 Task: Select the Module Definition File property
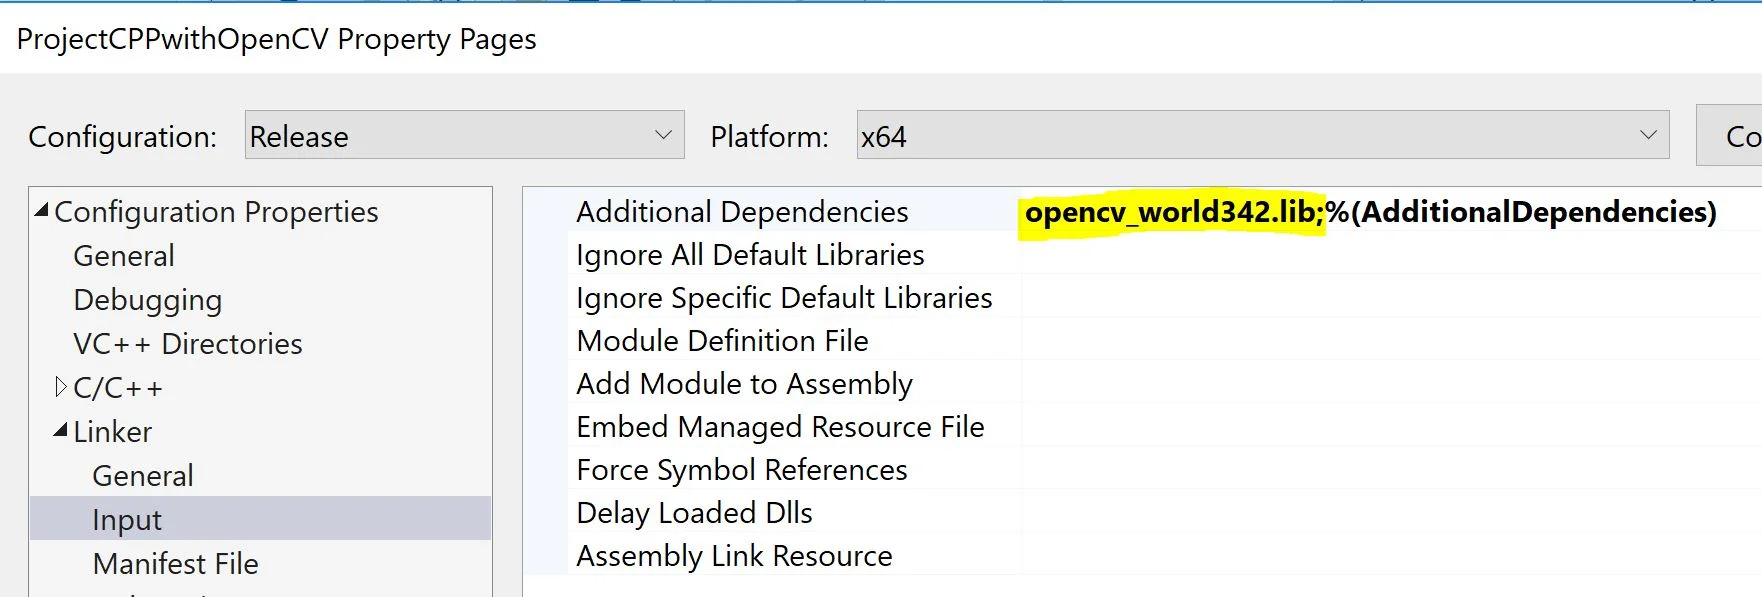[x=722, y=341]
